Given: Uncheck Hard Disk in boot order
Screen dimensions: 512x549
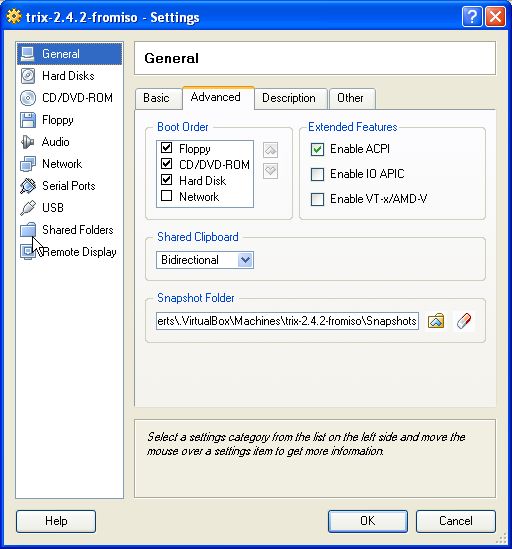Looking at the screenshot, I should point(166,180).
